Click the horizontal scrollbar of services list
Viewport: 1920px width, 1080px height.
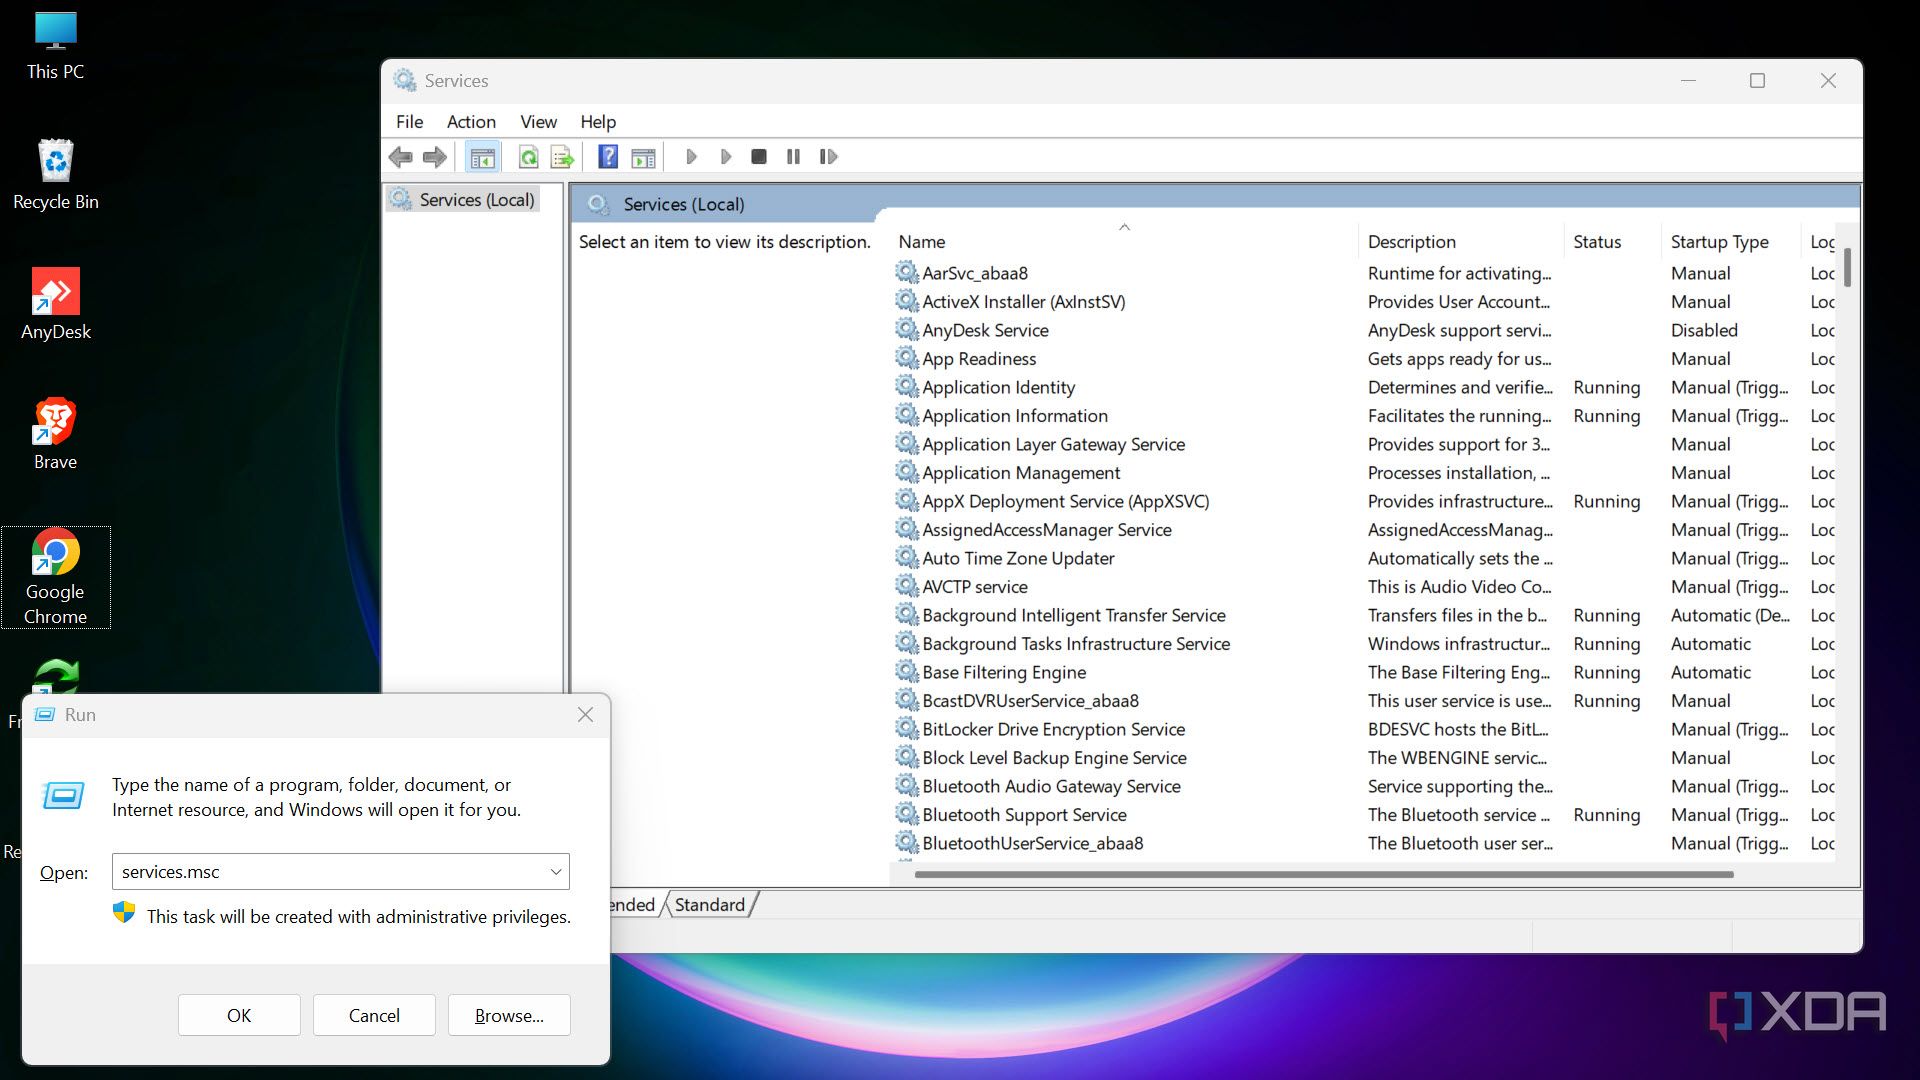(1323, 875)
